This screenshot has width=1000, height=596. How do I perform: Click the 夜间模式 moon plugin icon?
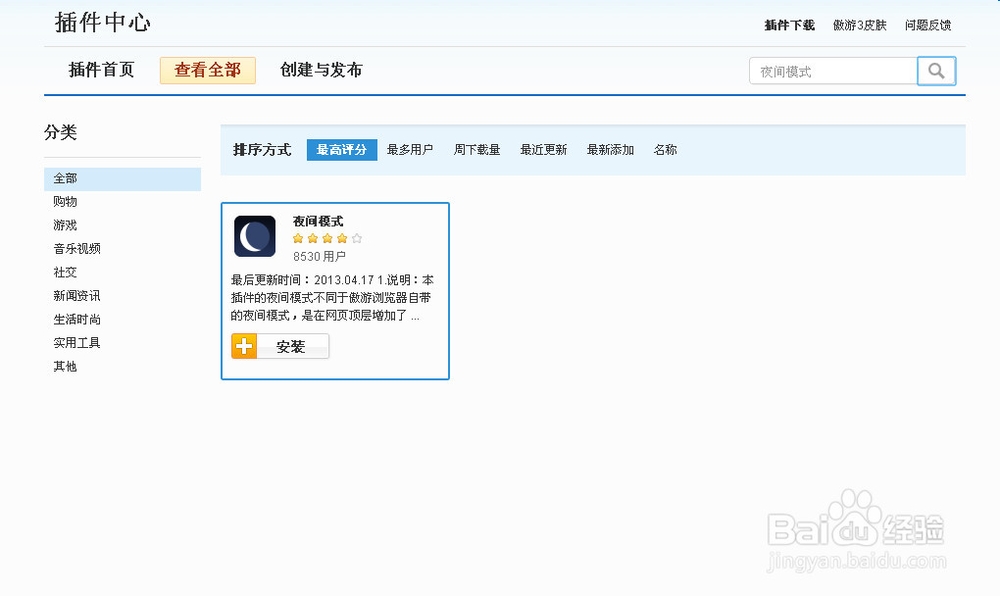pyautogui.click(x=255, y=235)
